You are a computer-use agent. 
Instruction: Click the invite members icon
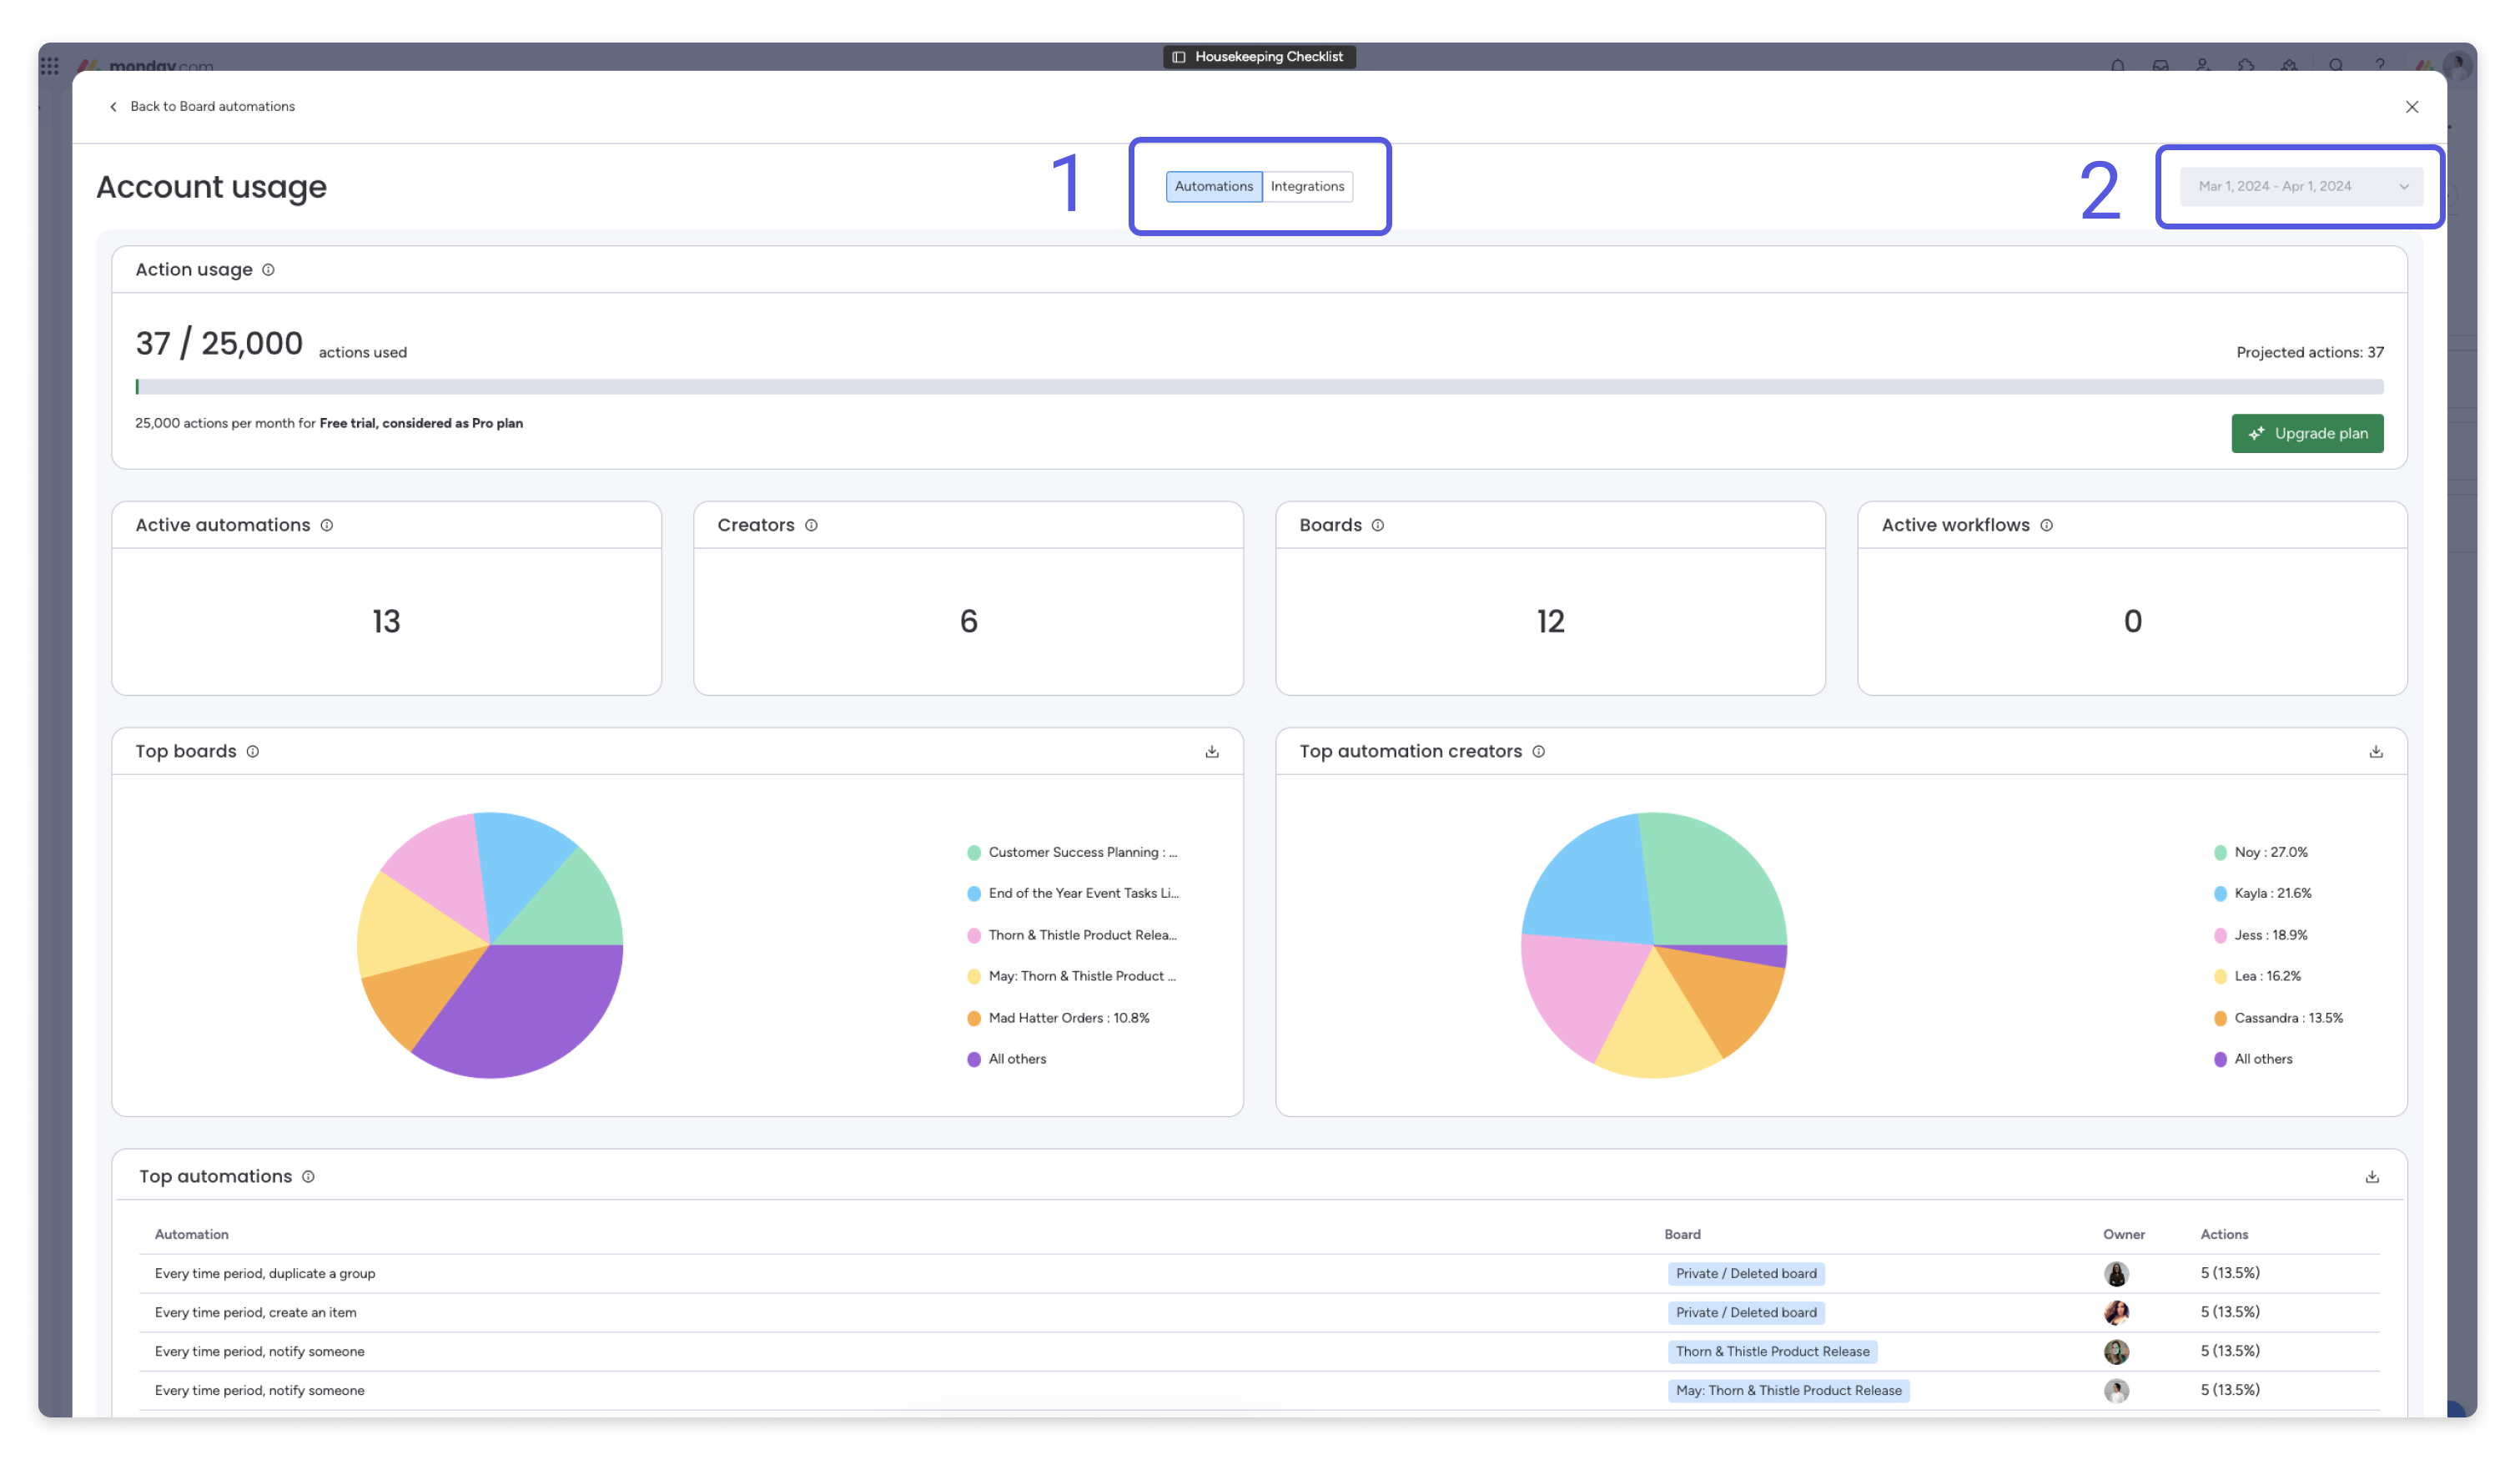(2203, 66)
